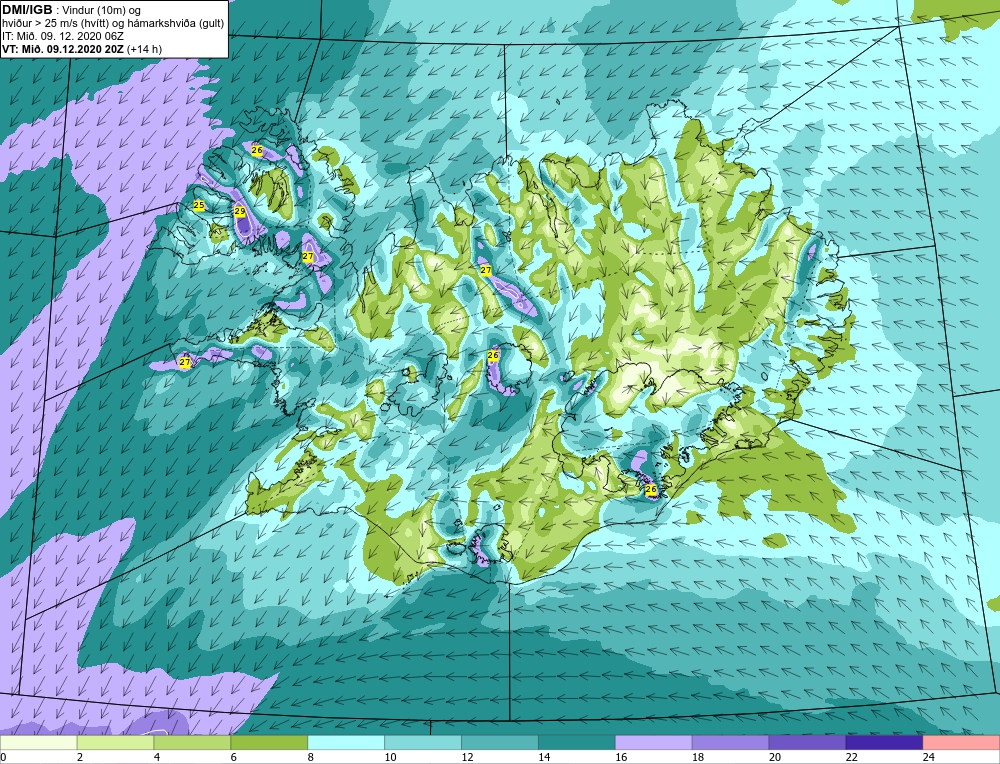Click the legend scale value 6
The width and height of the screenshot is (1000, 764).
click(x=233, y=757)
